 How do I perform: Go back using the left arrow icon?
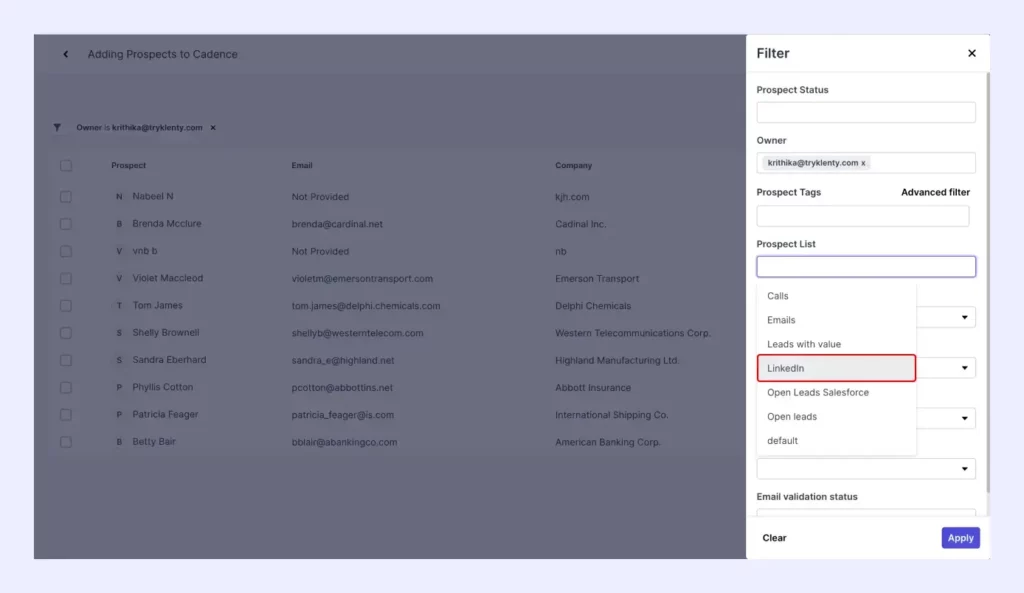(x=65, y=54)
